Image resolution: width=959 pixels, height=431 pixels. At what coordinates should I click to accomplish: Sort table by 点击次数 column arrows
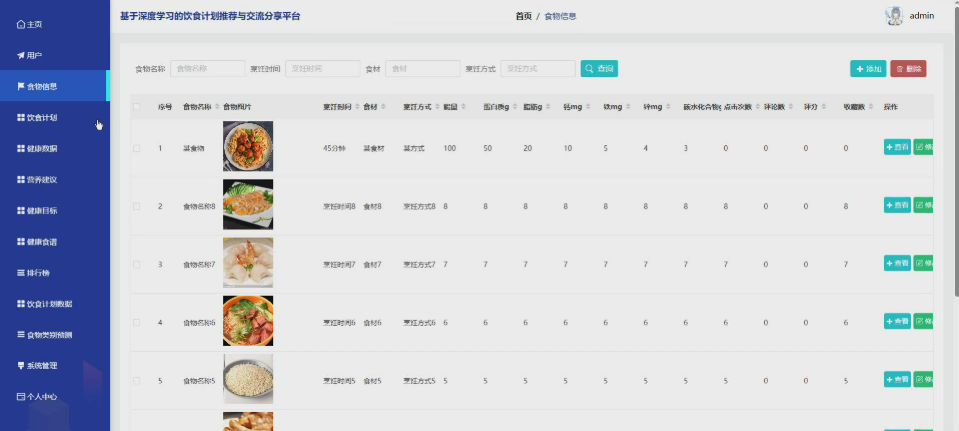coord(758,107)
